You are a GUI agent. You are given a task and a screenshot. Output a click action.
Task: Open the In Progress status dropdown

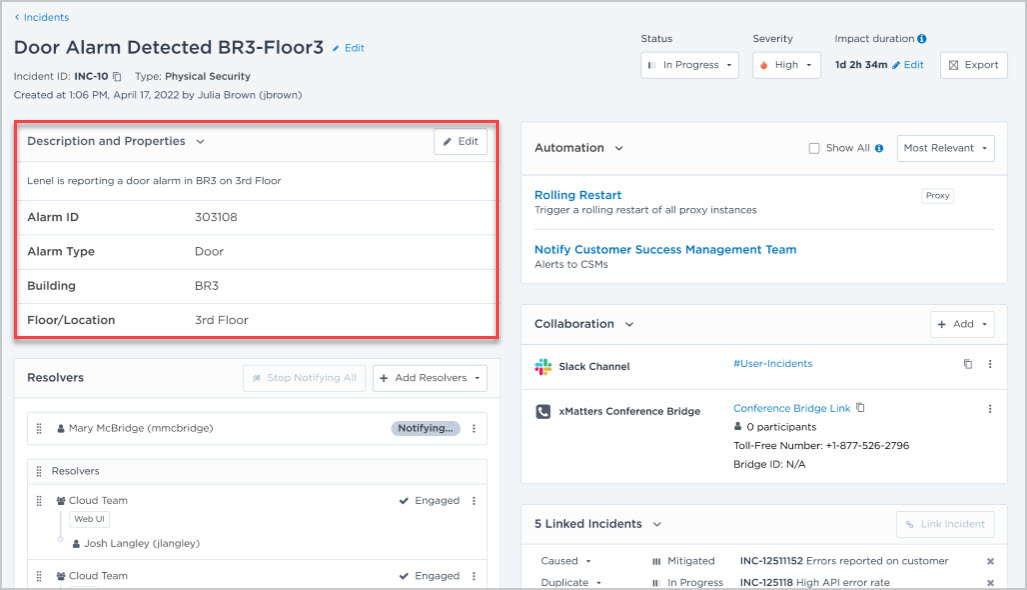pos(690,65)
